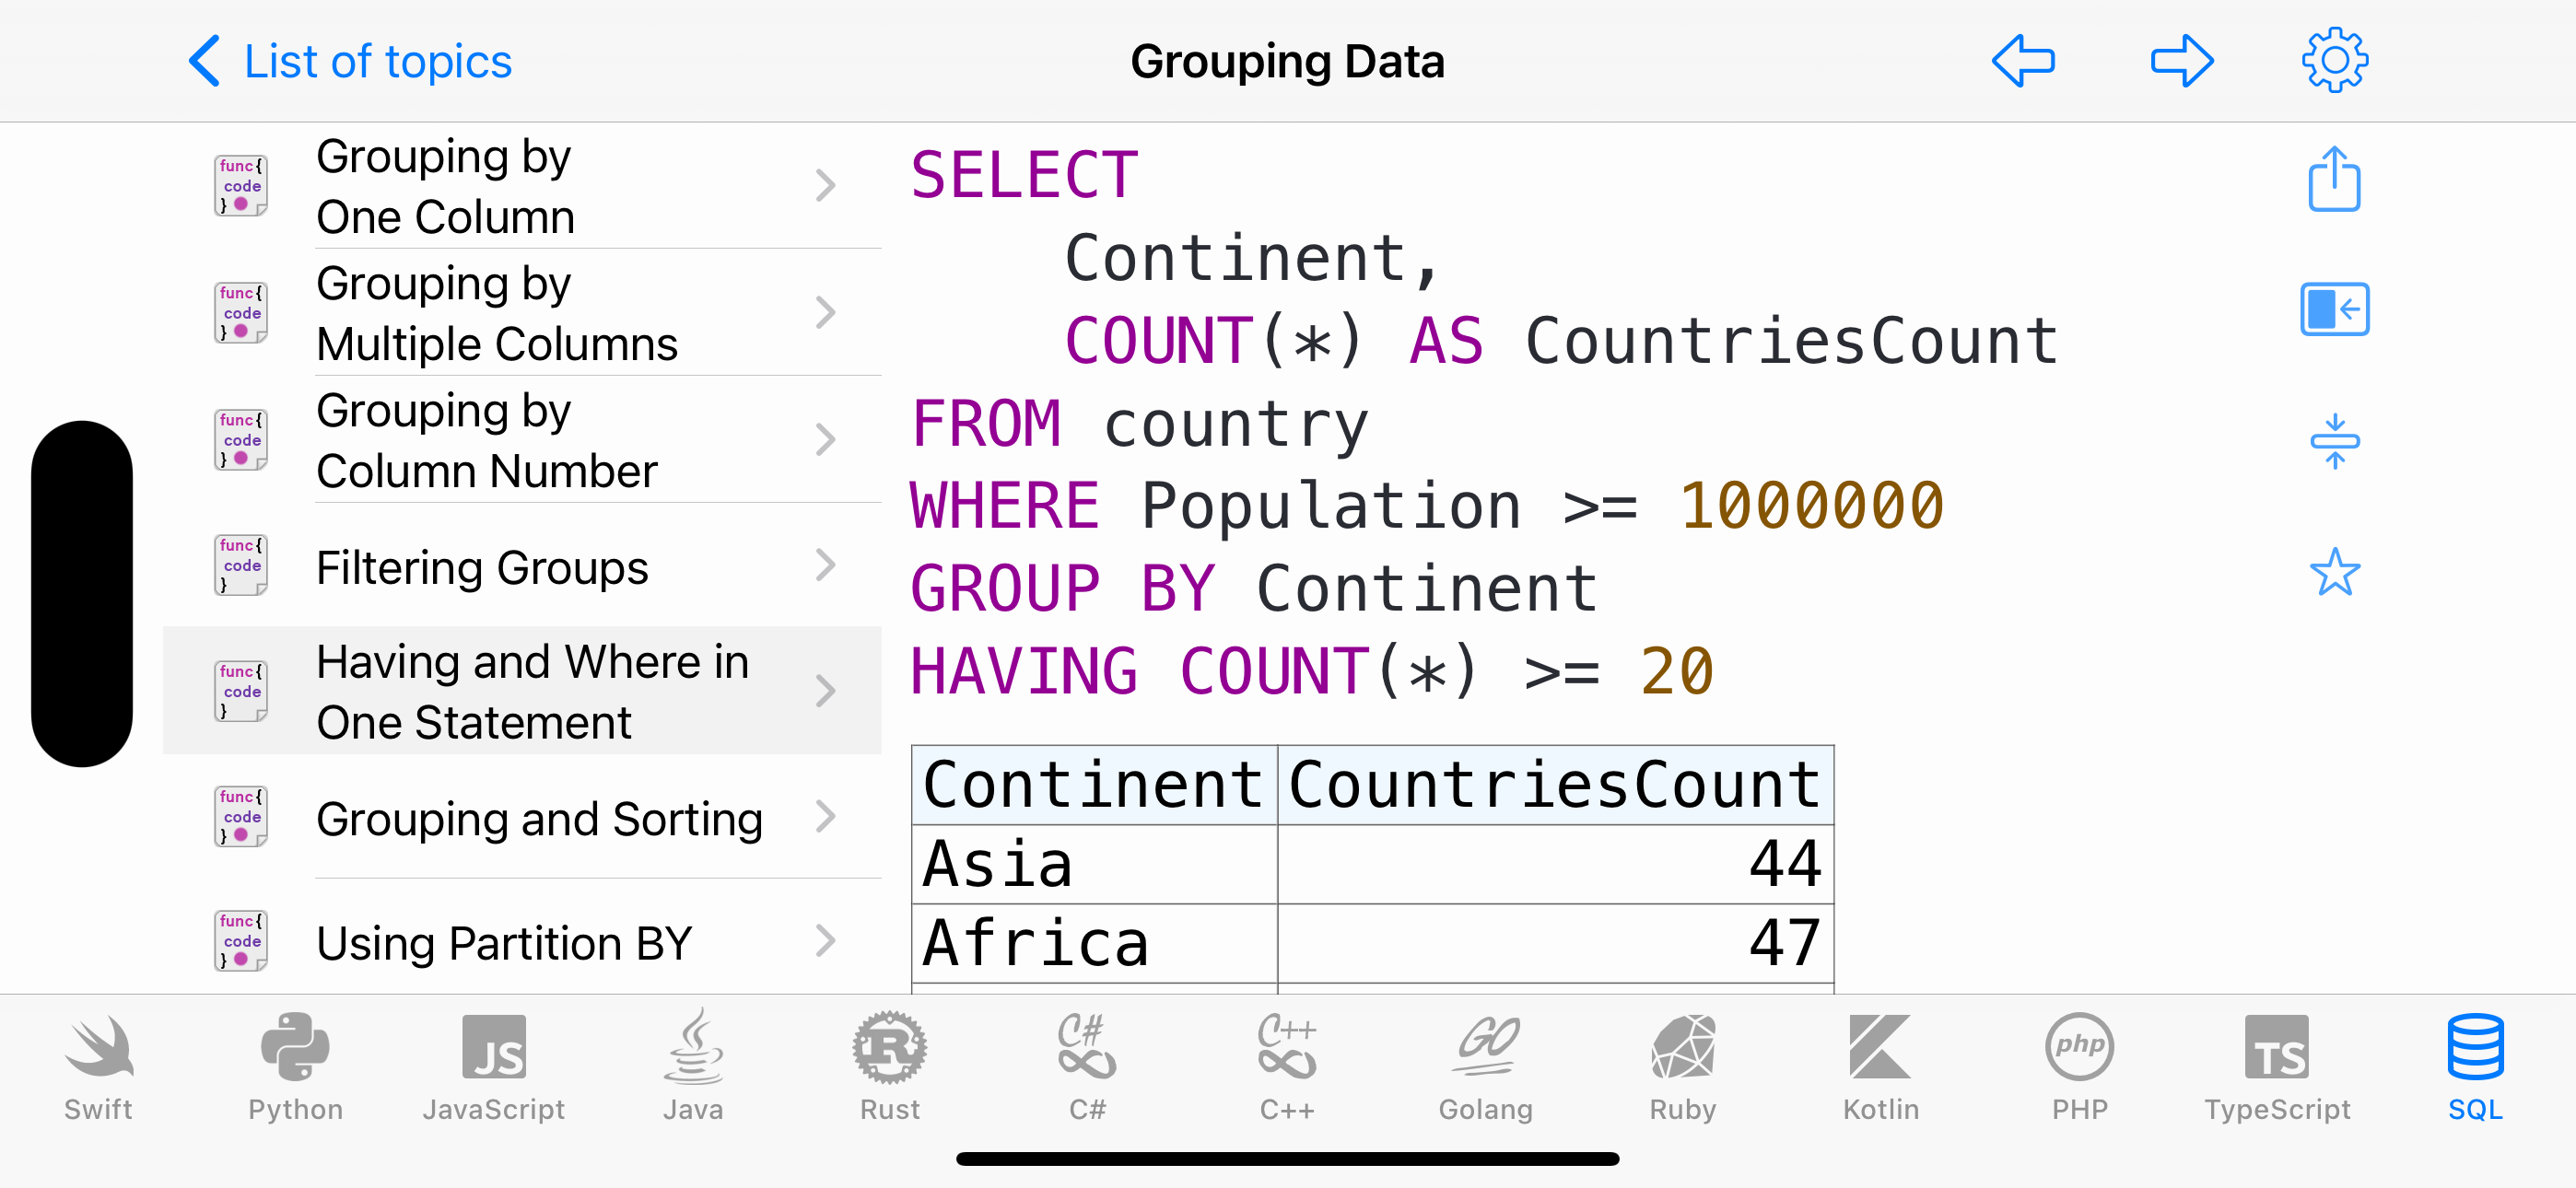
Task: Switch to the Python language tab
Action: [295, 1067]
